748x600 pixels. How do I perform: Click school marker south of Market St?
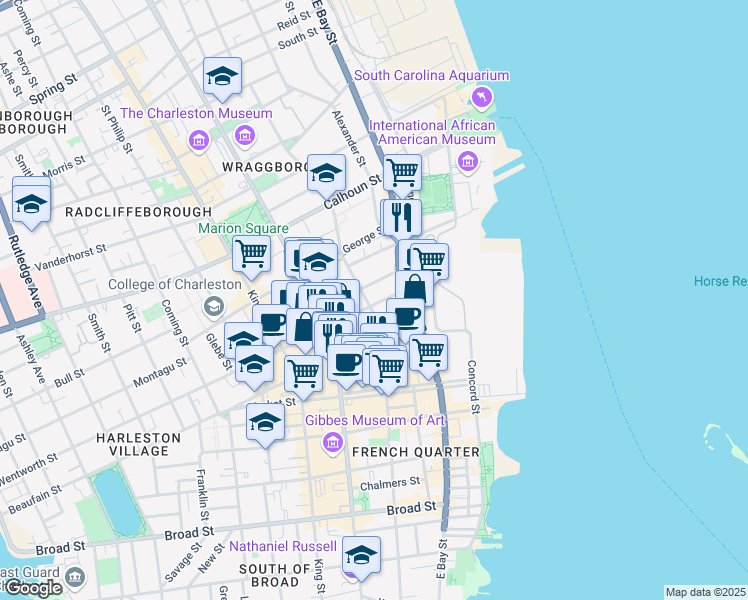coord(265,426)
